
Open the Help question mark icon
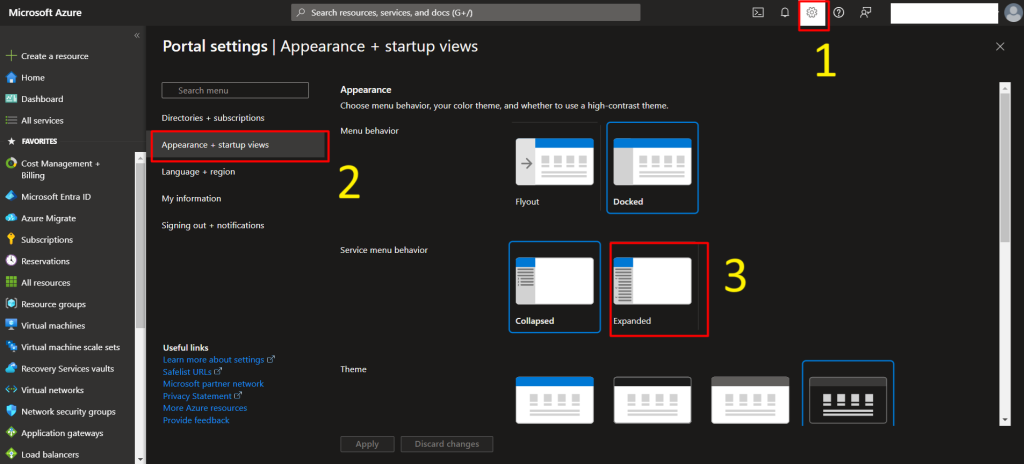click(x=839, y=12)
